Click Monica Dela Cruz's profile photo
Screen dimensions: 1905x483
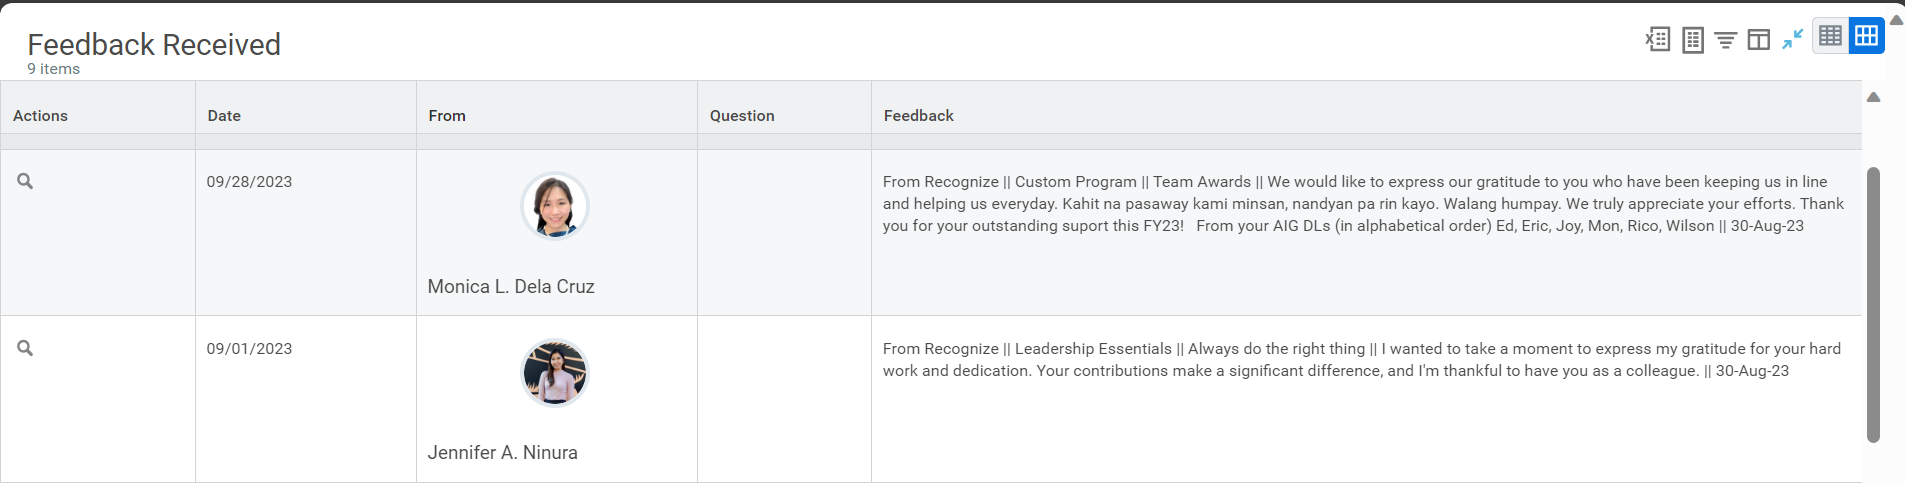555,206
